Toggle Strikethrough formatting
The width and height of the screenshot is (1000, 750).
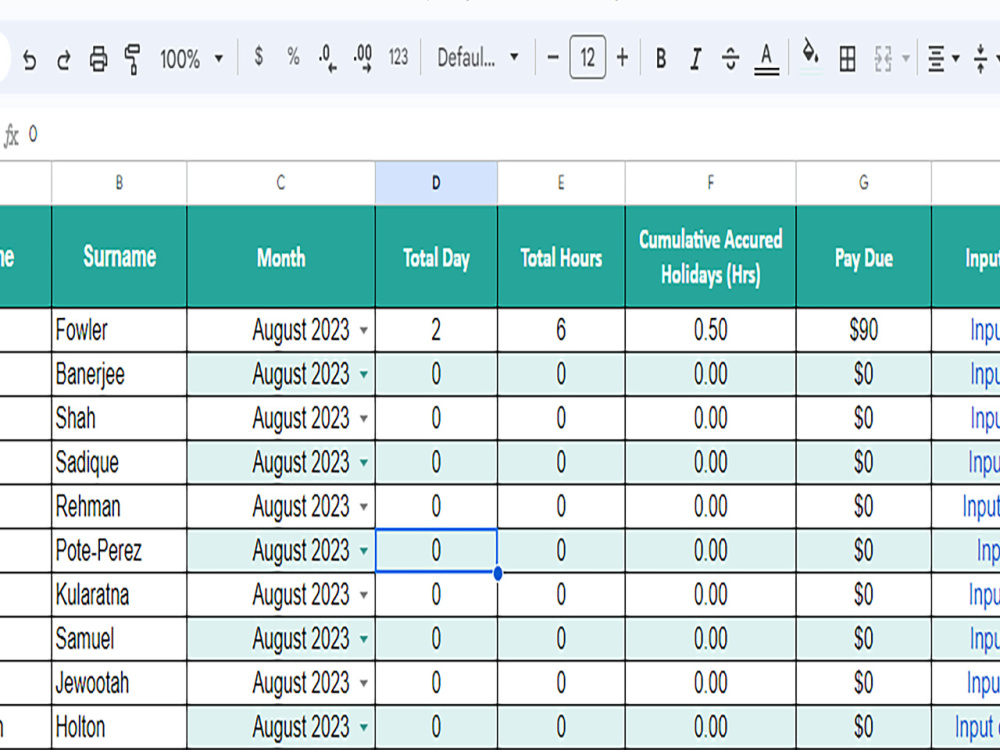click(x=730, y=59)
